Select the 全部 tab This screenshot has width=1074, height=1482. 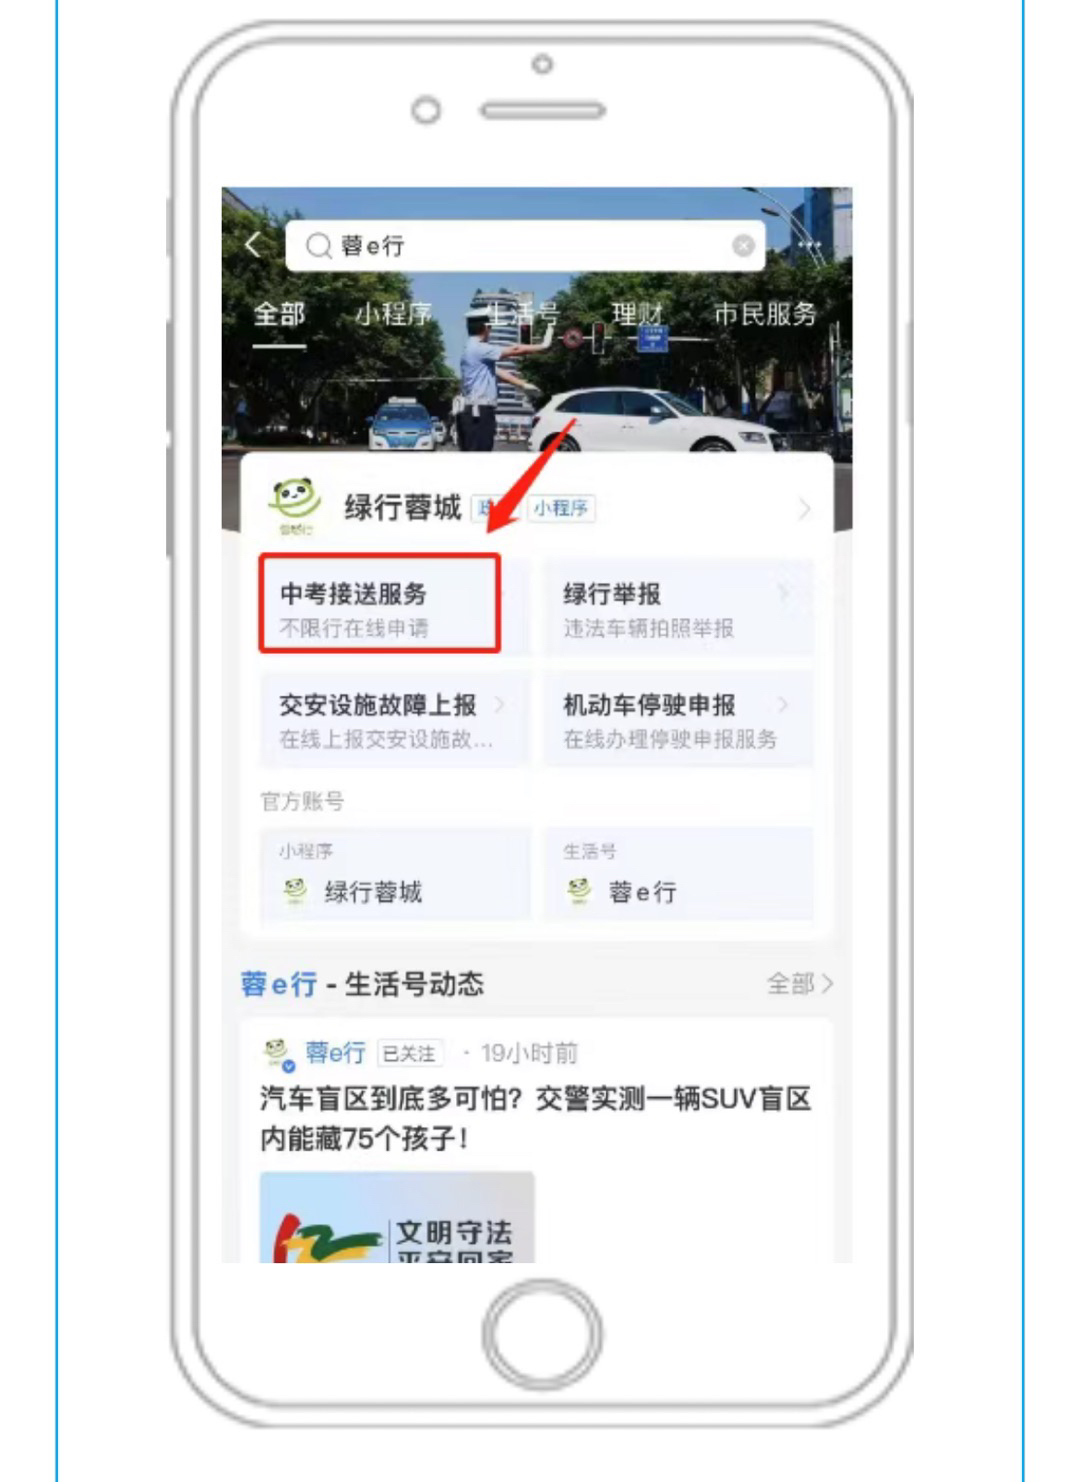(x=279, y=314)
